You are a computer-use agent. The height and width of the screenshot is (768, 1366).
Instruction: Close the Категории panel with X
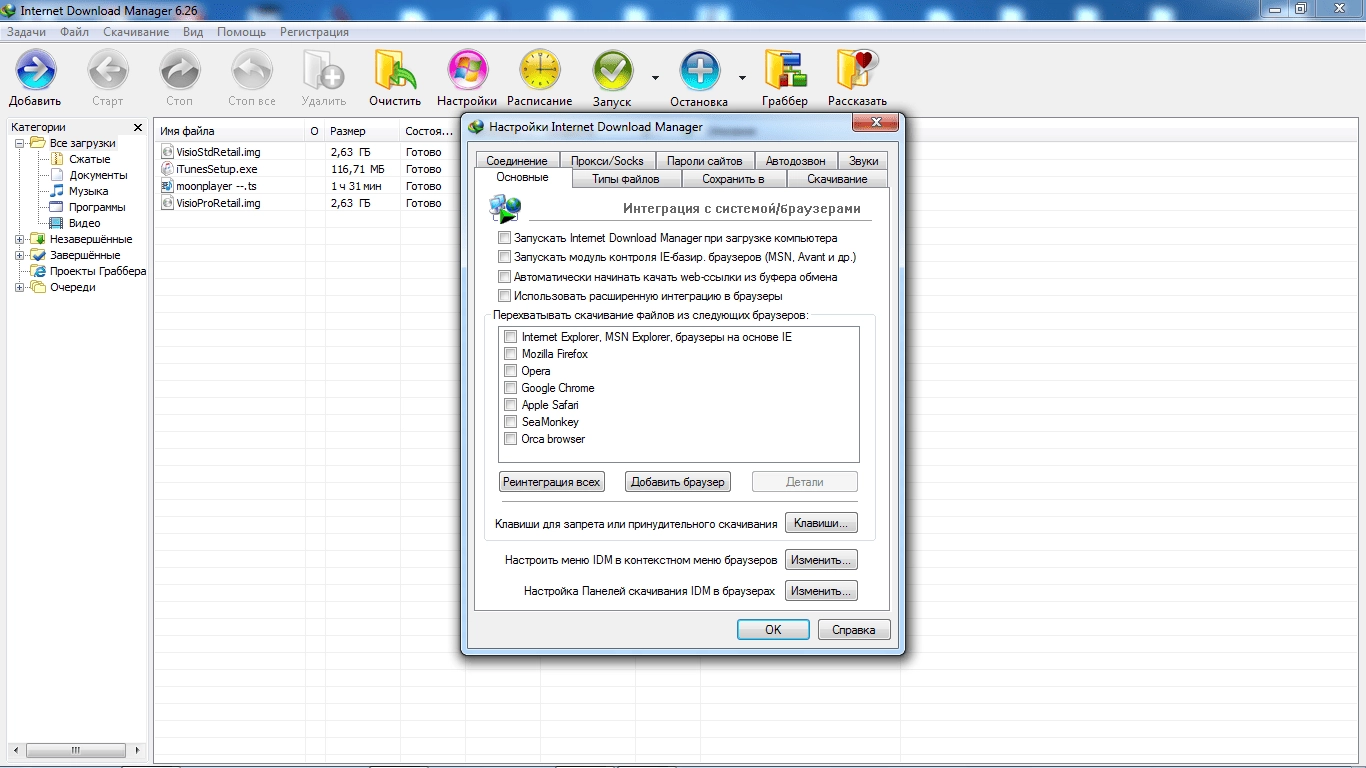pyautogui.click(x=138, y=128)
